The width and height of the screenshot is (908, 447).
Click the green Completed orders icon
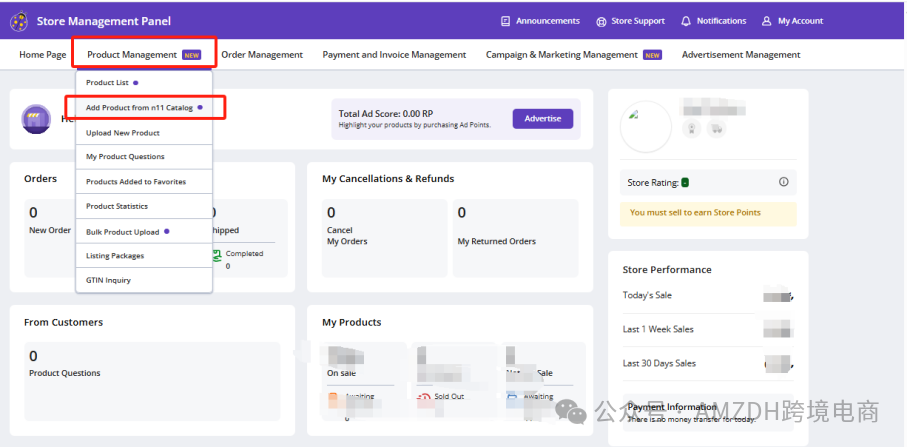coord(217,255)
